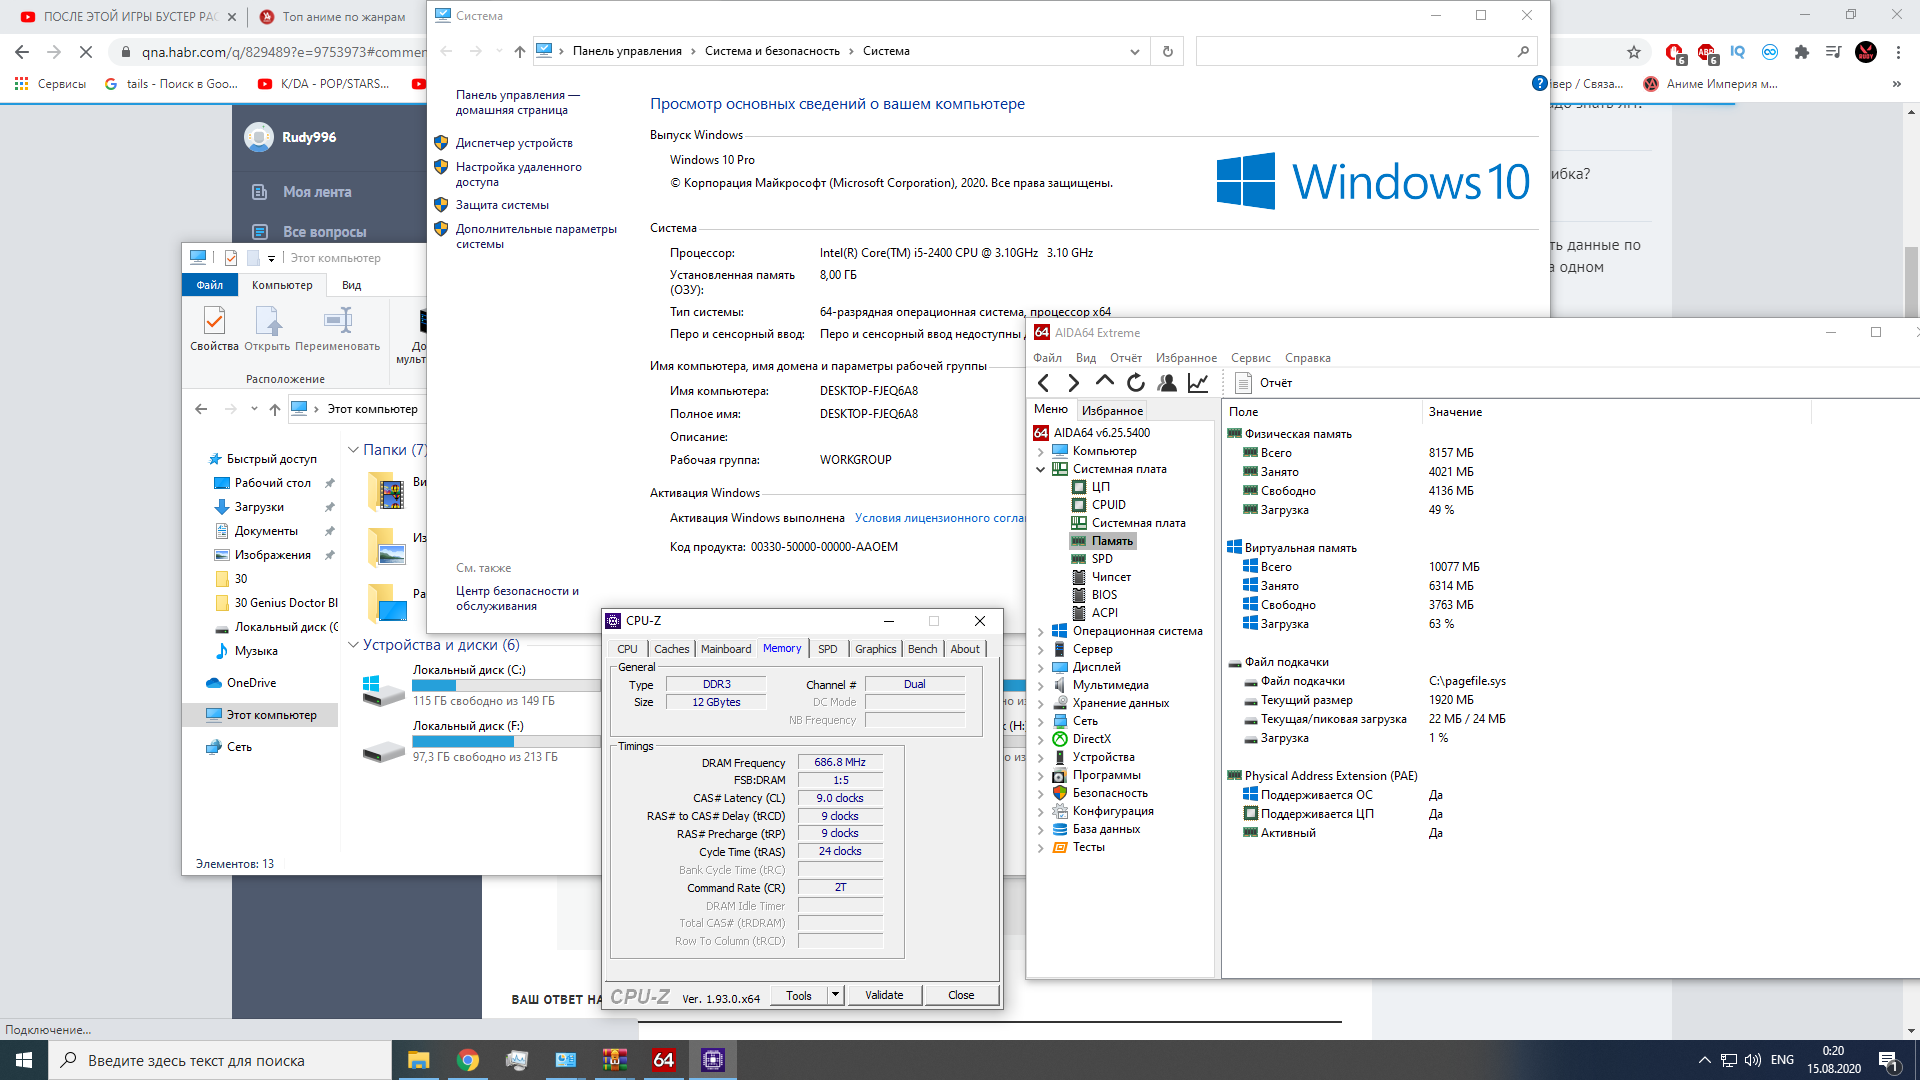
Task: Click Система window refresh button
Action: [1167, 51]
